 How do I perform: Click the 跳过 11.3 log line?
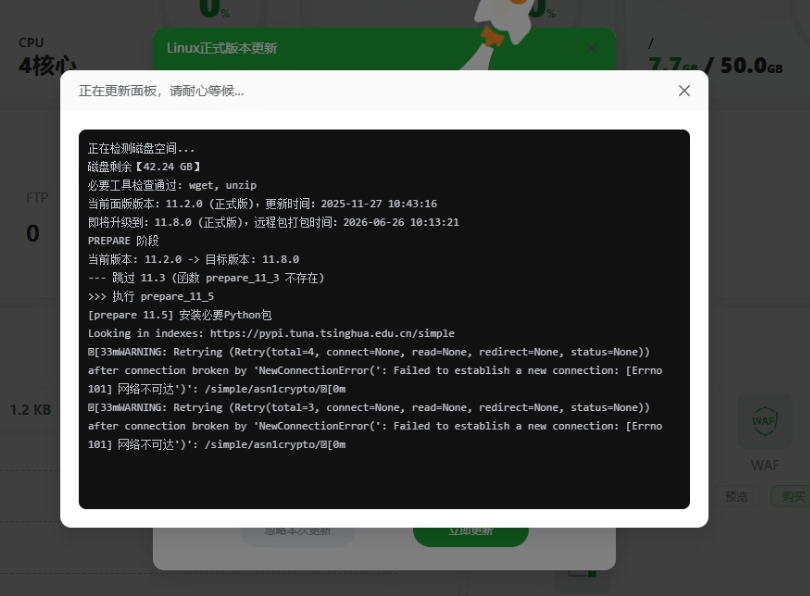206,278
